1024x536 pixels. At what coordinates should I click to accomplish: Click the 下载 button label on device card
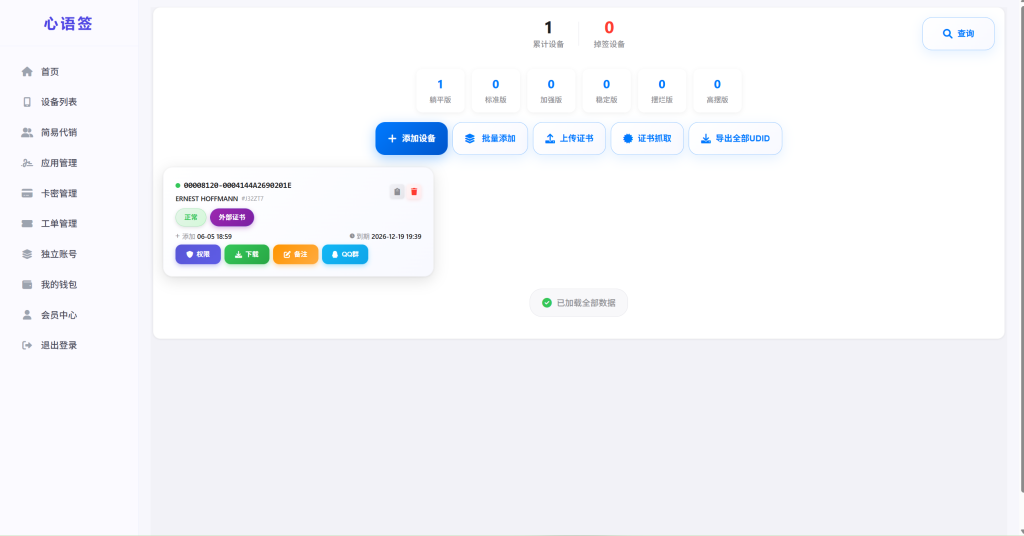click(252, 255)
